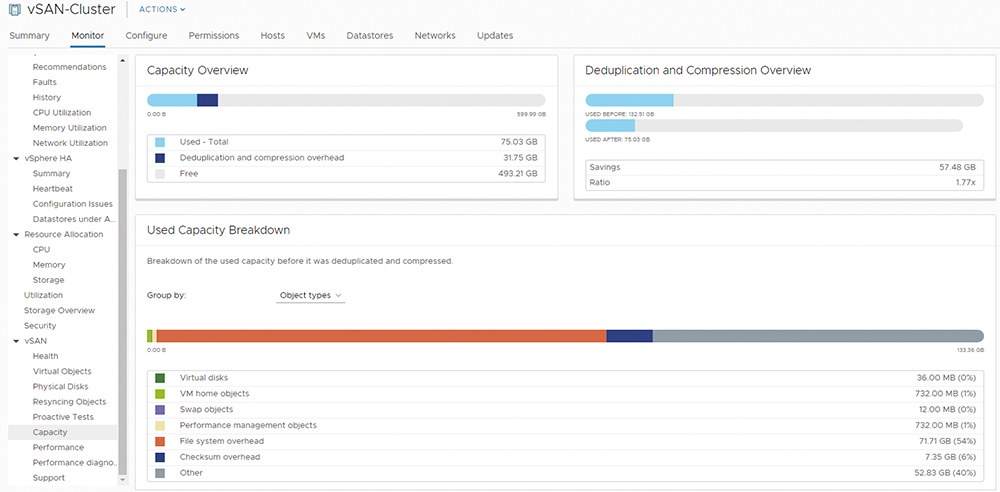Select Heartbeat under vSphere HA

[x=53, y=189]
